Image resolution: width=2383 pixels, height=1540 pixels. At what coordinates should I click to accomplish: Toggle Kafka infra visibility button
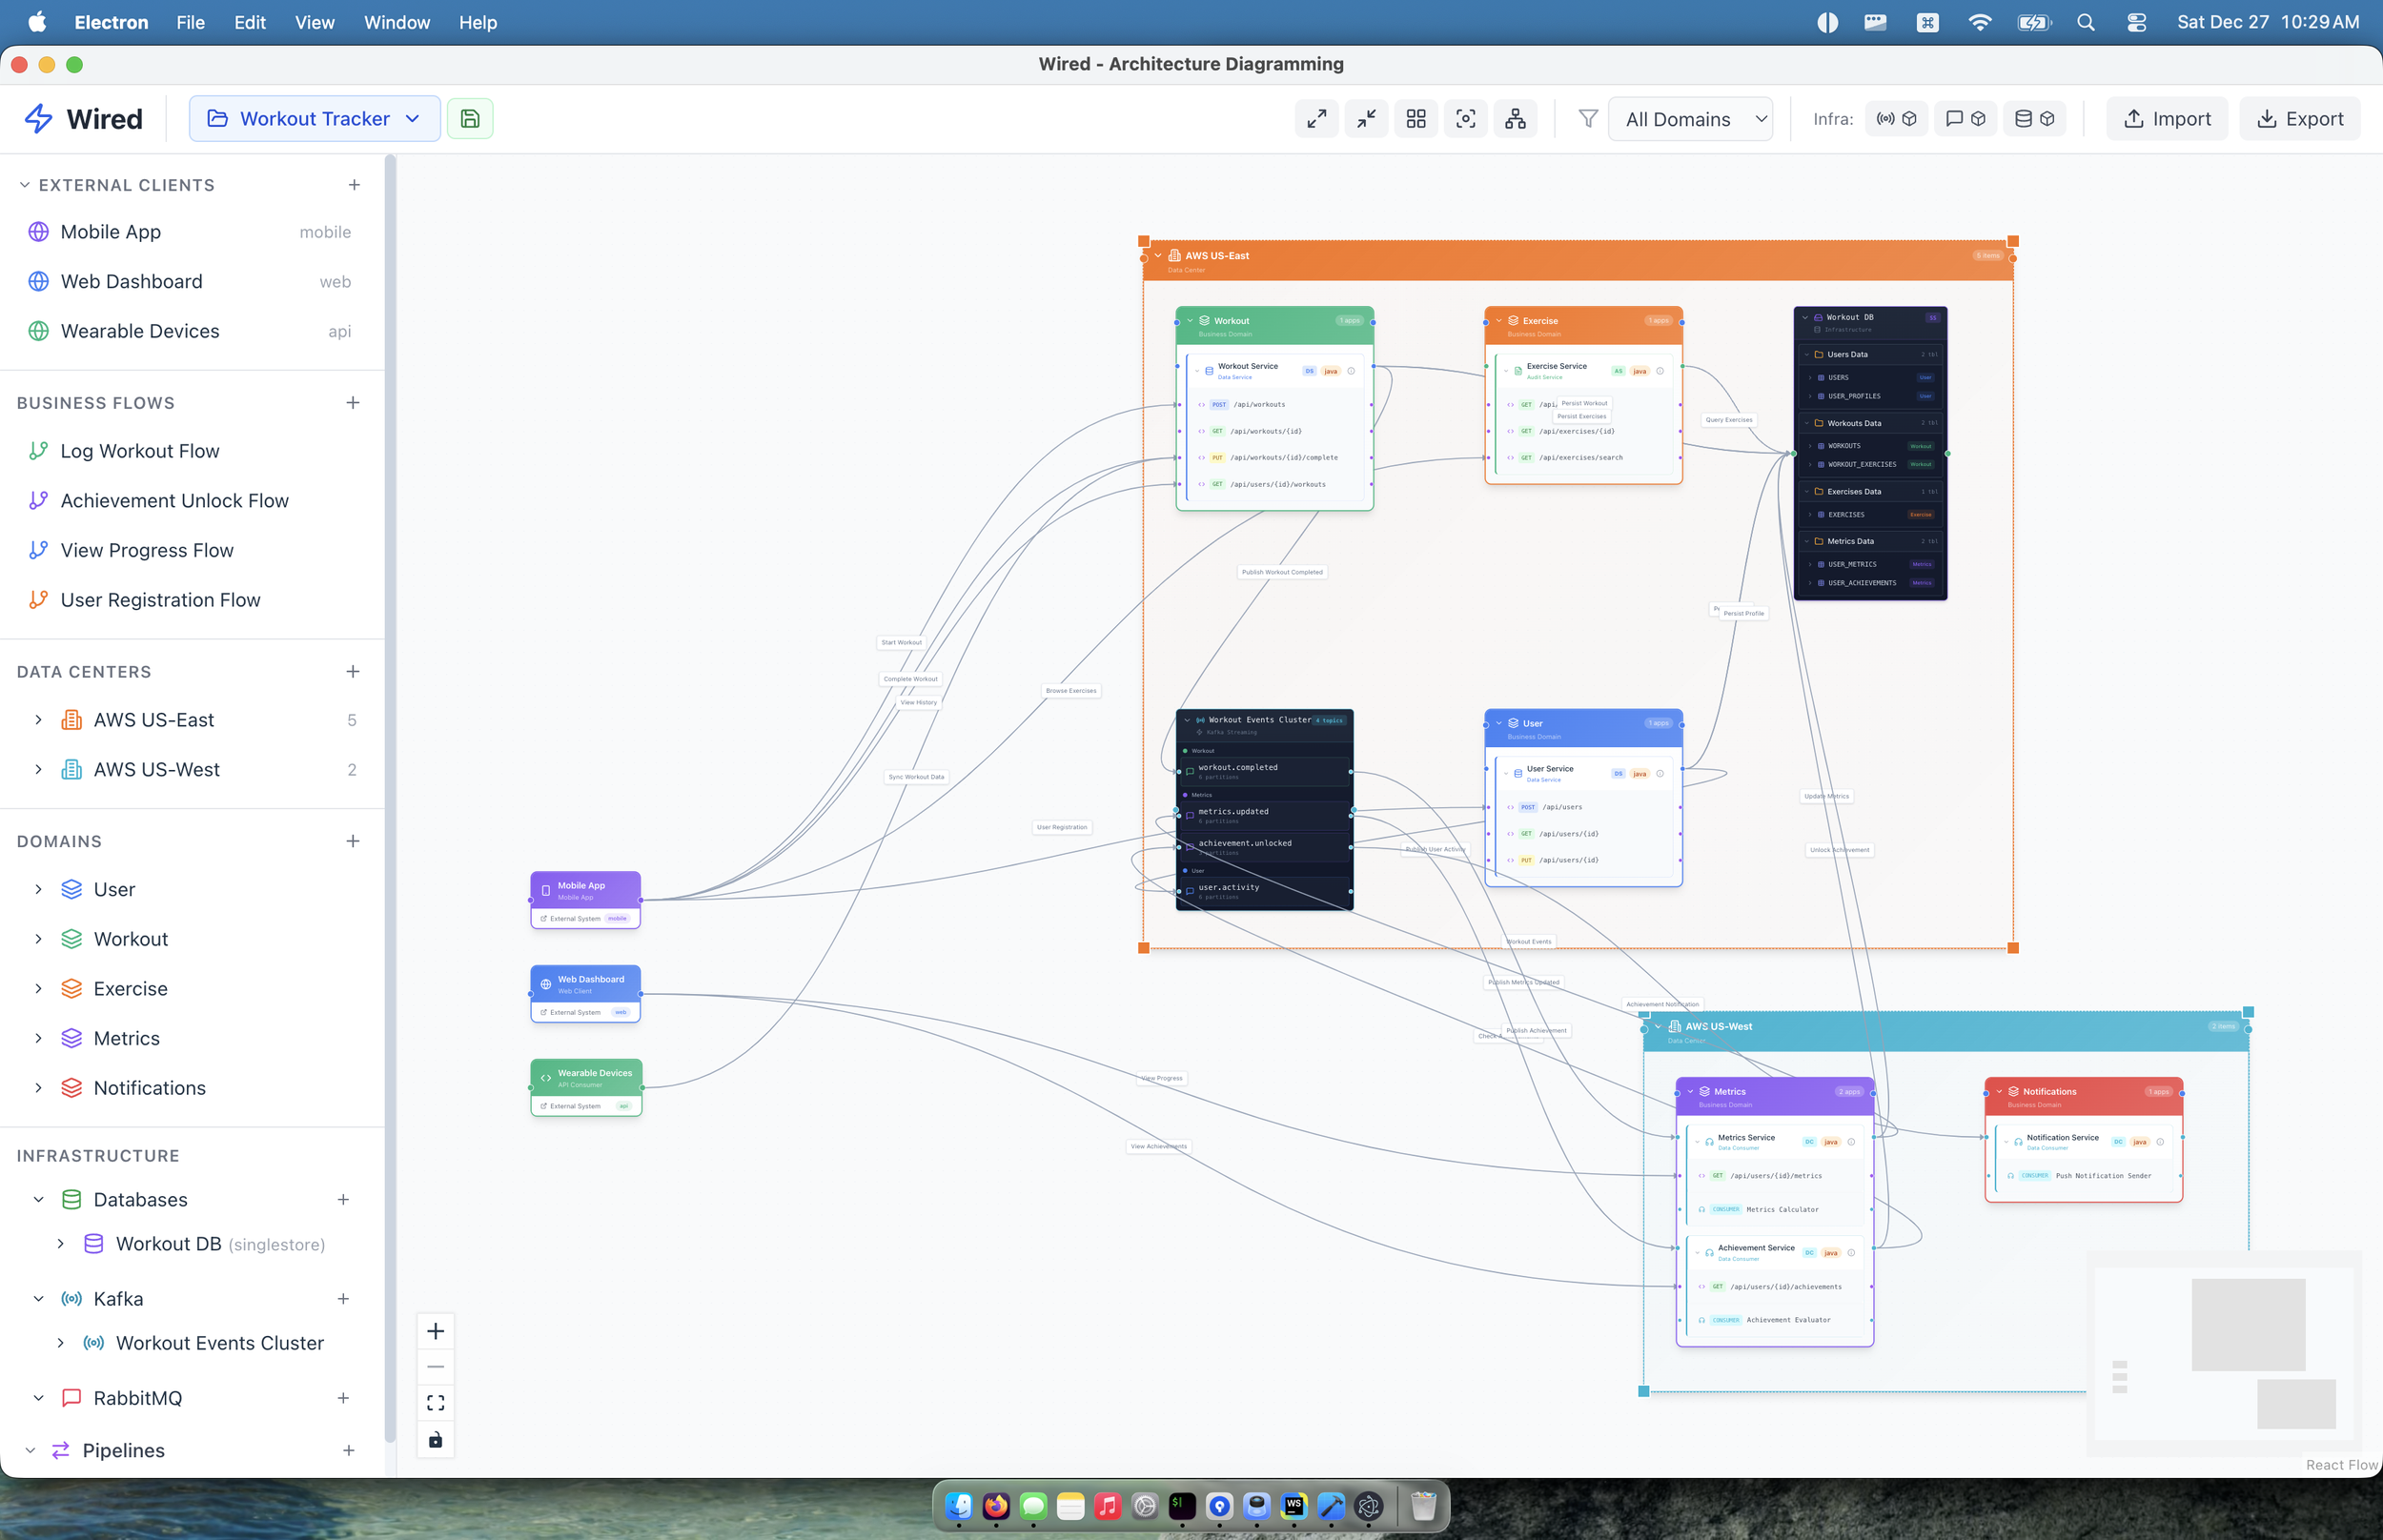click(x=1896, y=119)
